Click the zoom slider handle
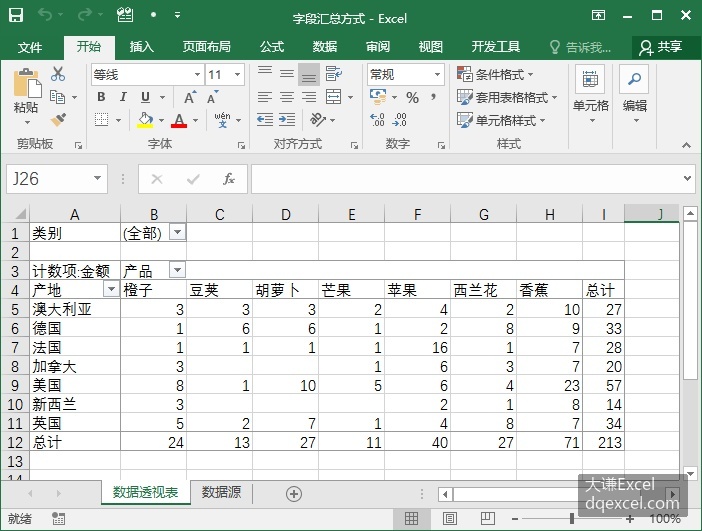Viewport: 702px width, 531px height. point(572,518)
